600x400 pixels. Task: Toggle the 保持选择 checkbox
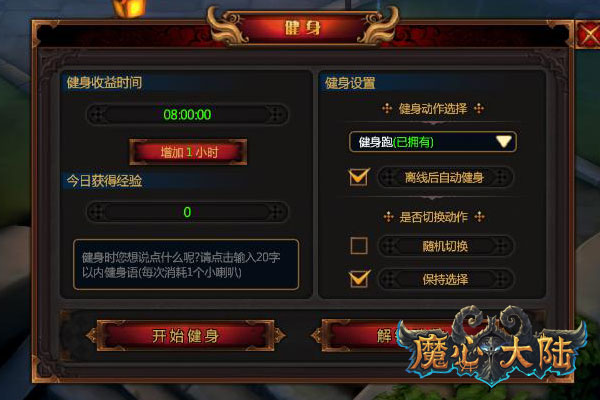[359, 278]
